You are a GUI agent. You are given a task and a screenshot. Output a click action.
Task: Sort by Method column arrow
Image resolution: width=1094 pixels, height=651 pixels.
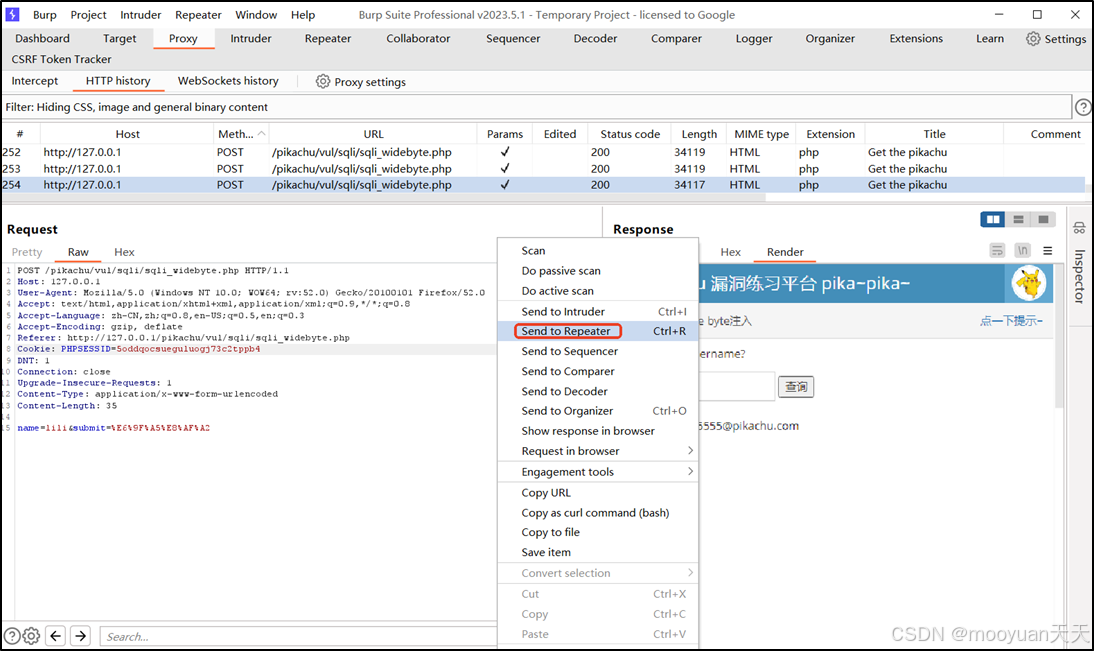point(262,133)
